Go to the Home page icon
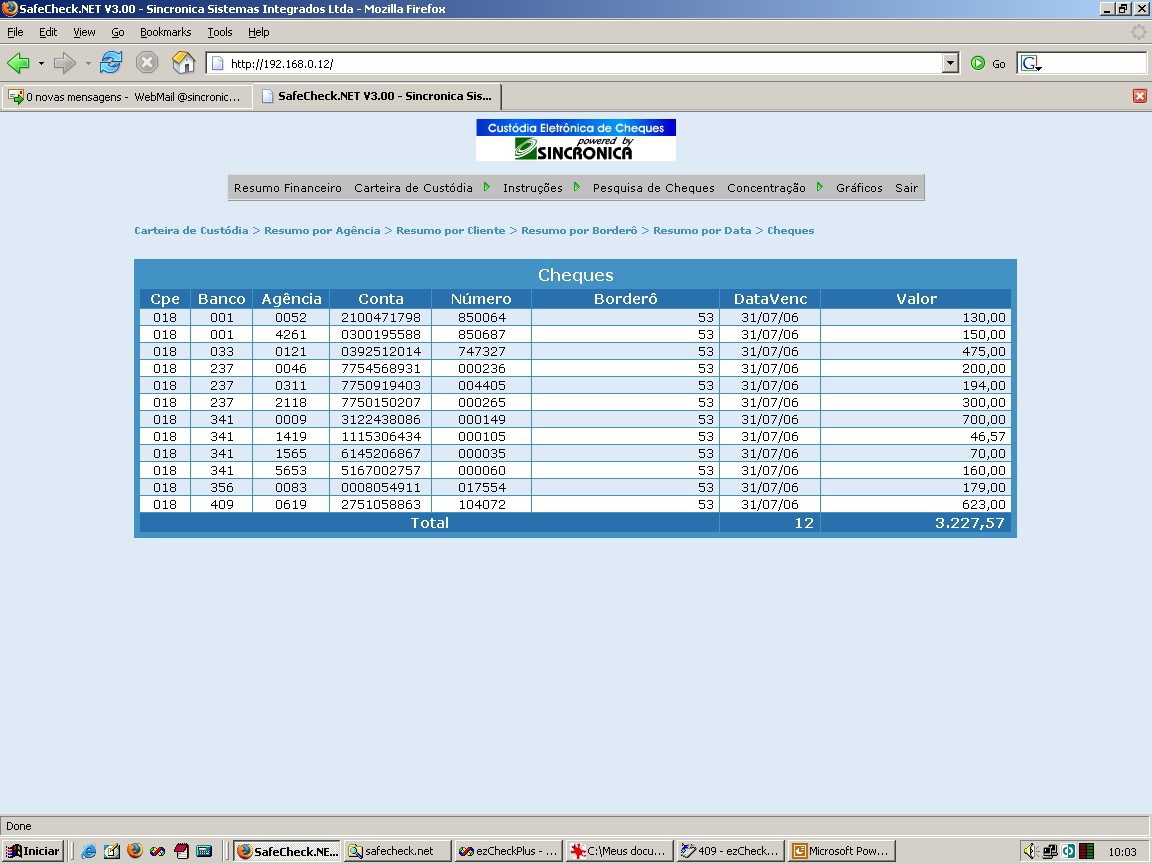Screen dimensions: 1152x864 [x=183, y=63]
